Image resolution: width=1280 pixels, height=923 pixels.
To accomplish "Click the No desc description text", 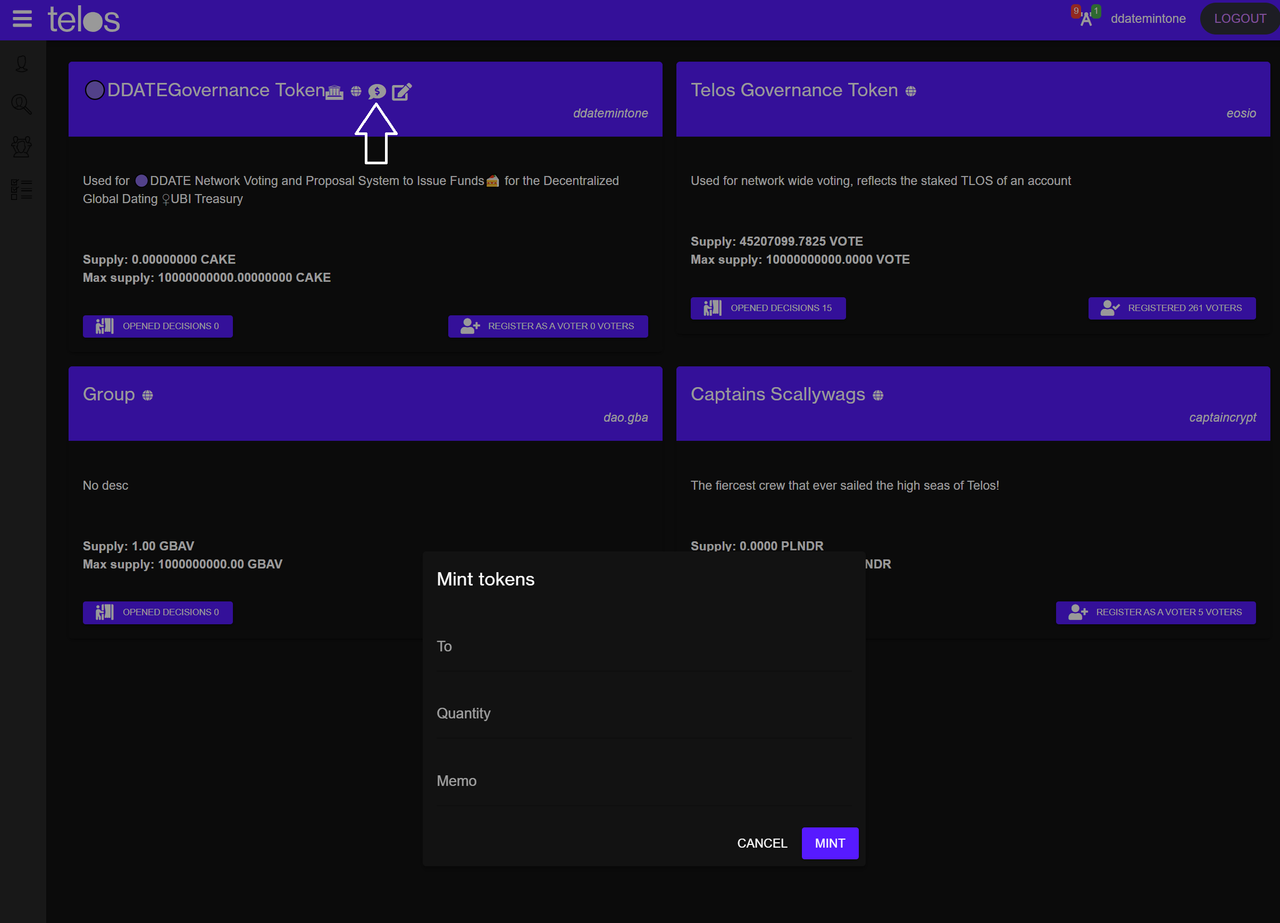I will coord(106,486).
